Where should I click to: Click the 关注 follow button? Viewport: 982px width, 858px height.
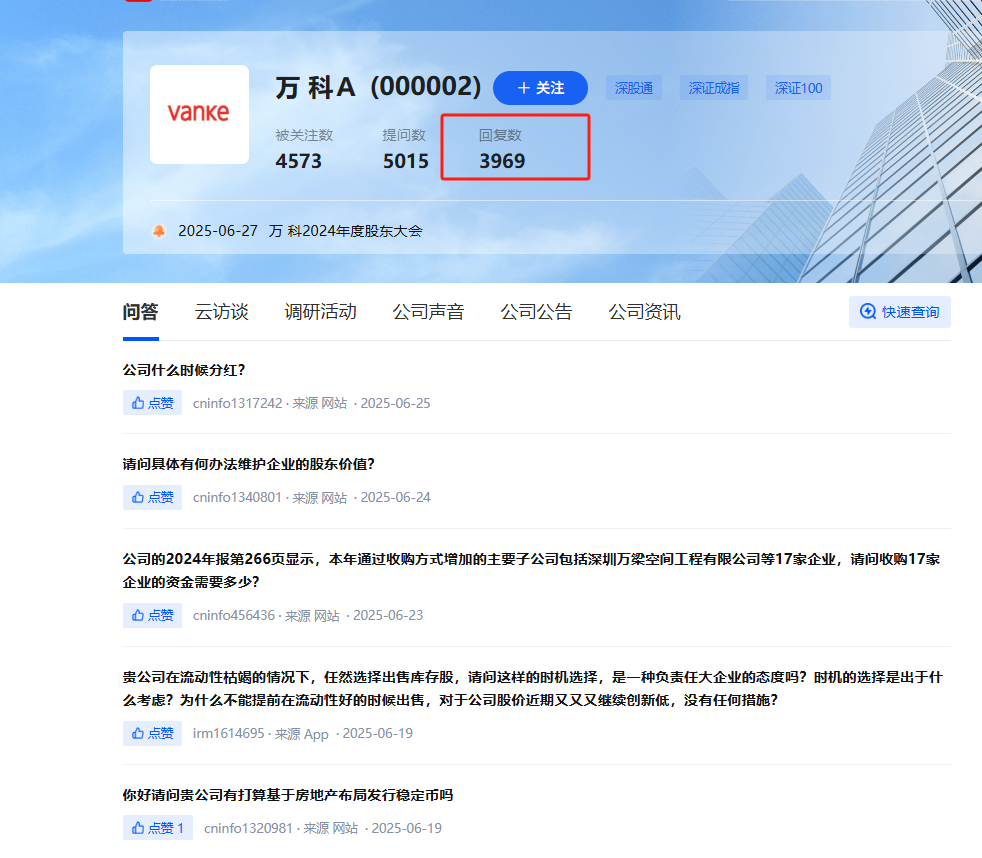pyautogui.click(x=540, y=88)
